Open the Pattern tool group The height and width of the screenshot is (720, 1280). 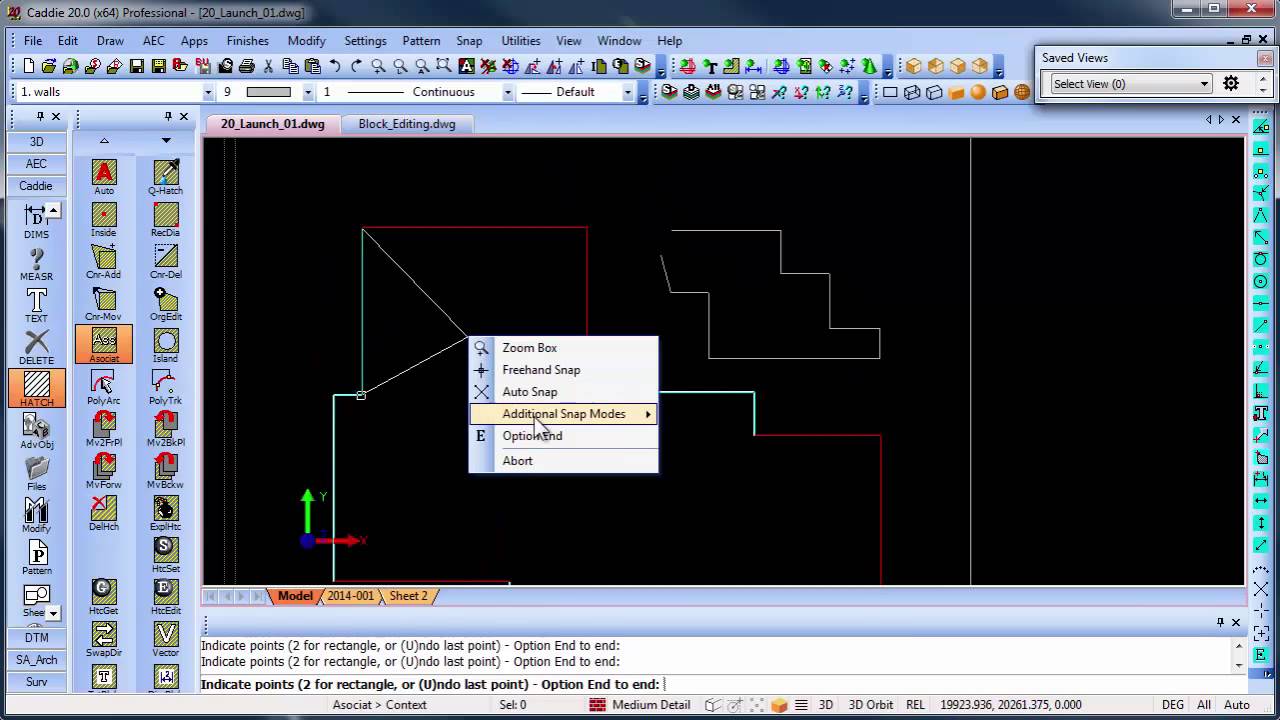pyautogui.click(x=36, y=556)
